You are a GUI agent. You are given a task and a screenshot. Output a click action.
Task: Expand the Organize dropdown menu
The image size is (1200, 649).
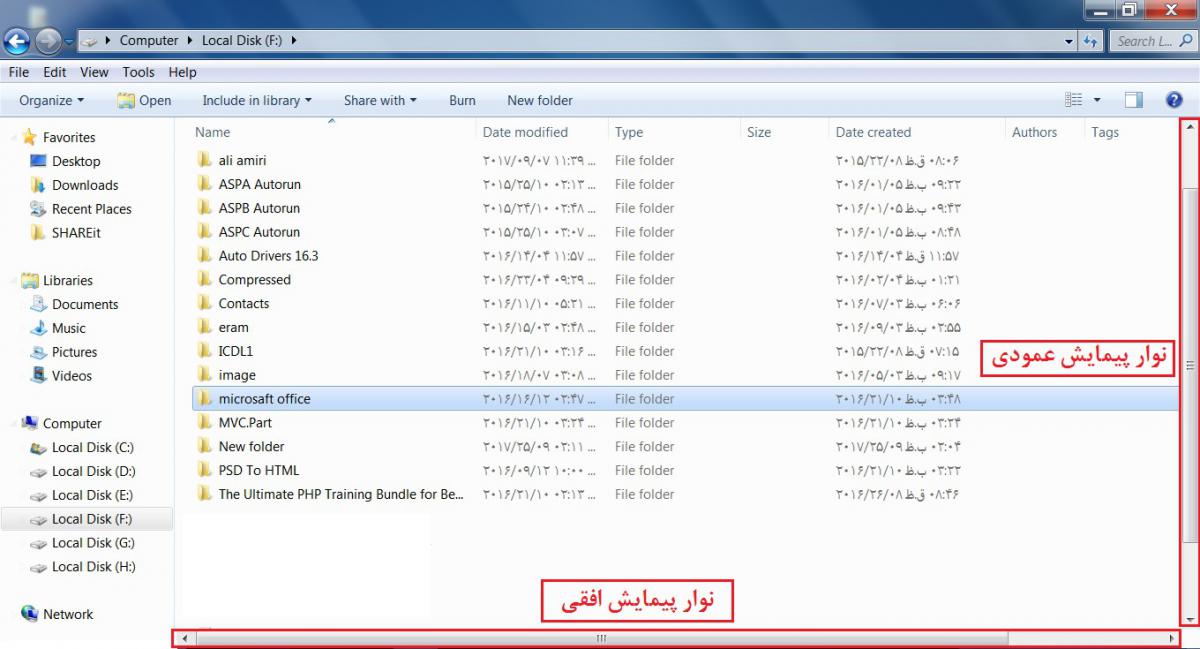tap(51, 100)
